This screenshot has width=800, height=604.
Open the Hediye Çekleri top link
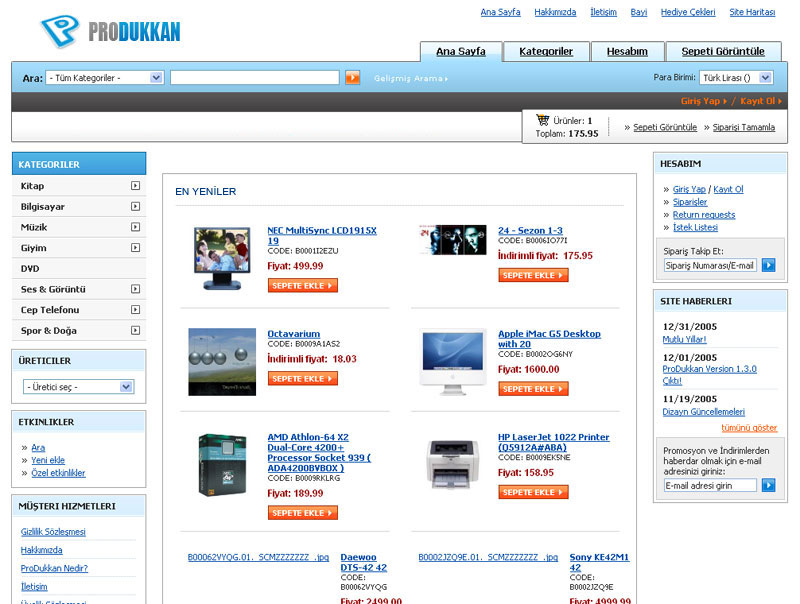point(688,12)
